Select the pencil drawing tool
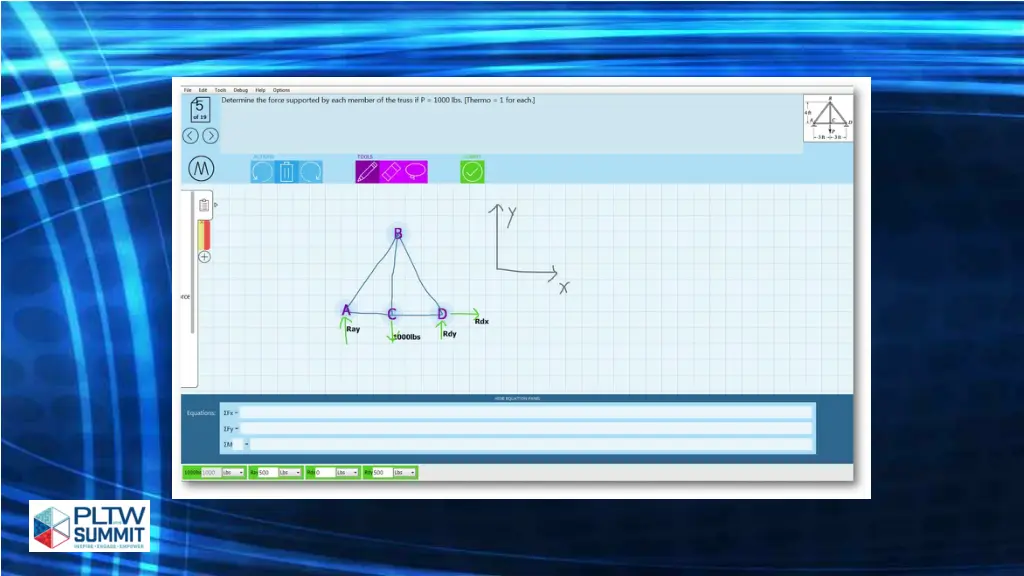 (367, 171)
